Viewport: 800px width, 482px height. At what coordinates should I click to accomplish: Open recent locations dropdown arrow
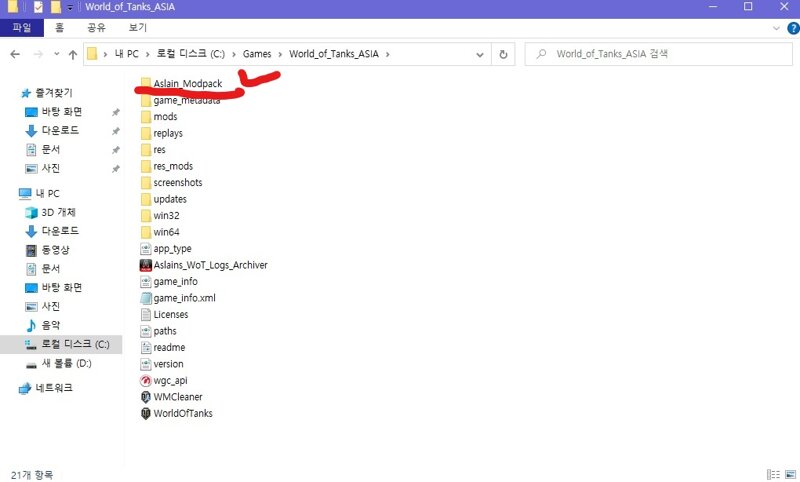click(x=57, y=54)
